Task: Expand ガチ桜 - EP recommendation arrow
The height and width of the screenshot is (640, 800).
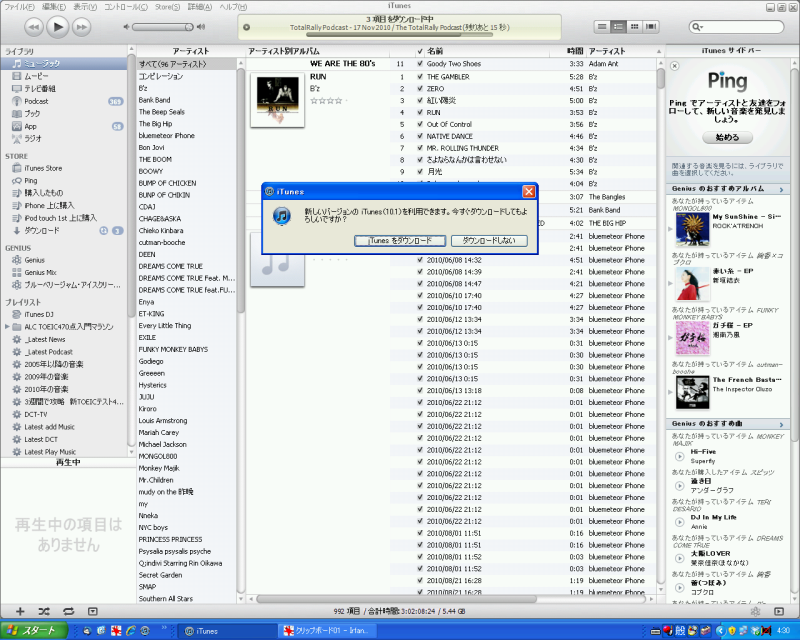Action: 670,337
